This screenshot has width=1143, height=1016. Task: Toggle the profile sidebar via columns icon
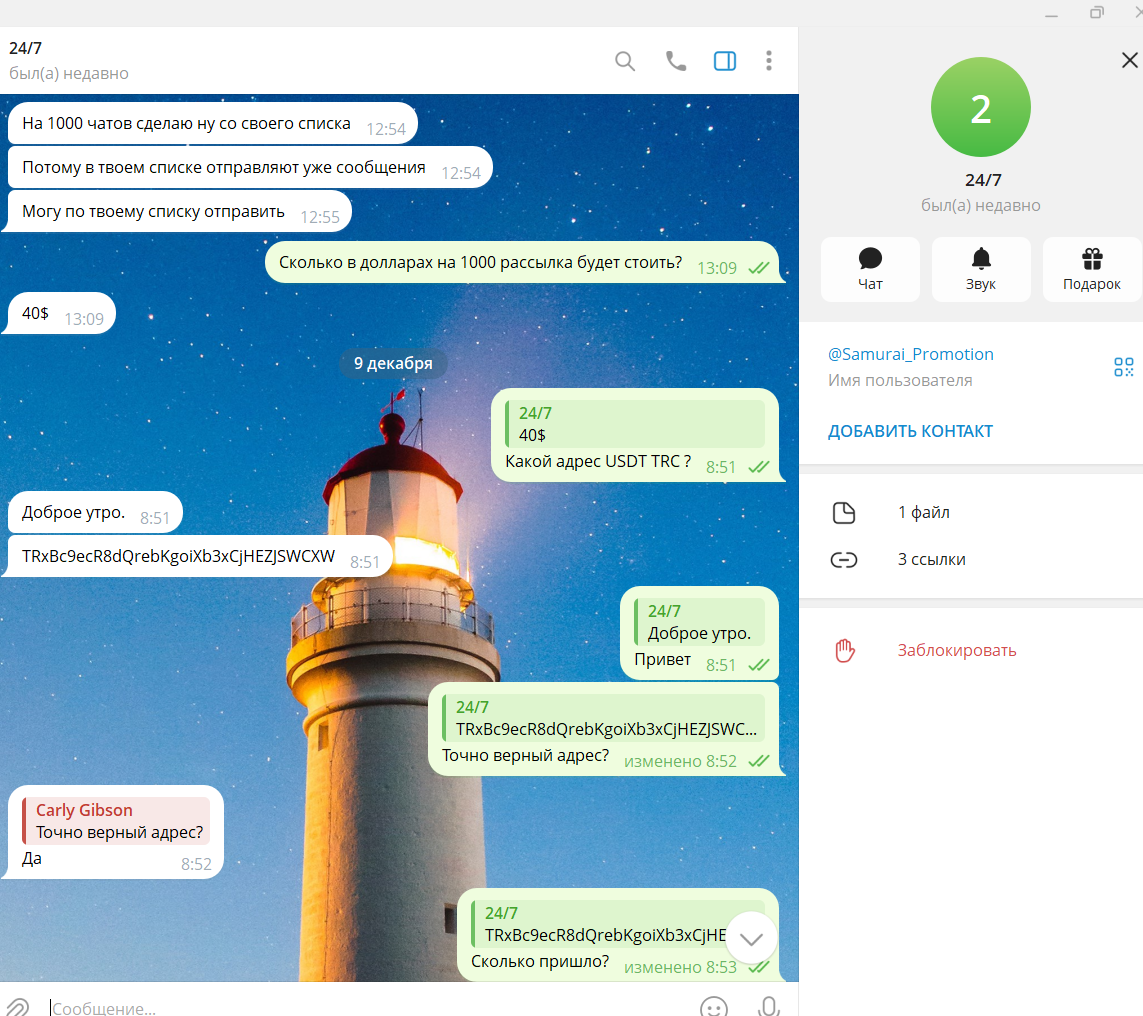click(724, 61)
